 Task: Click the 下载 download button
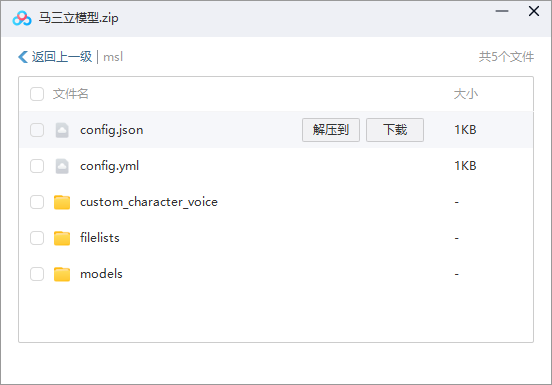pos(395,130)
